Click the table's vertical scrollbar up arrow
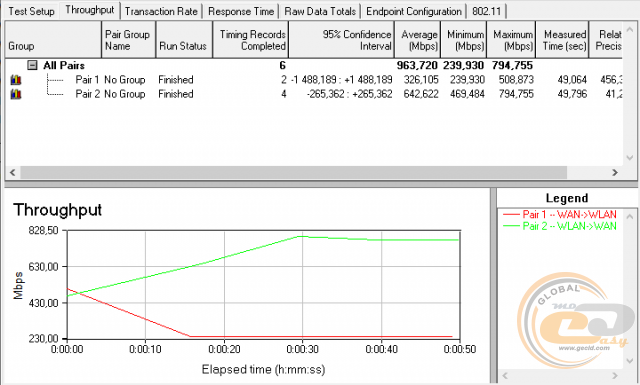The image size is (640, 385). point(629,29)
